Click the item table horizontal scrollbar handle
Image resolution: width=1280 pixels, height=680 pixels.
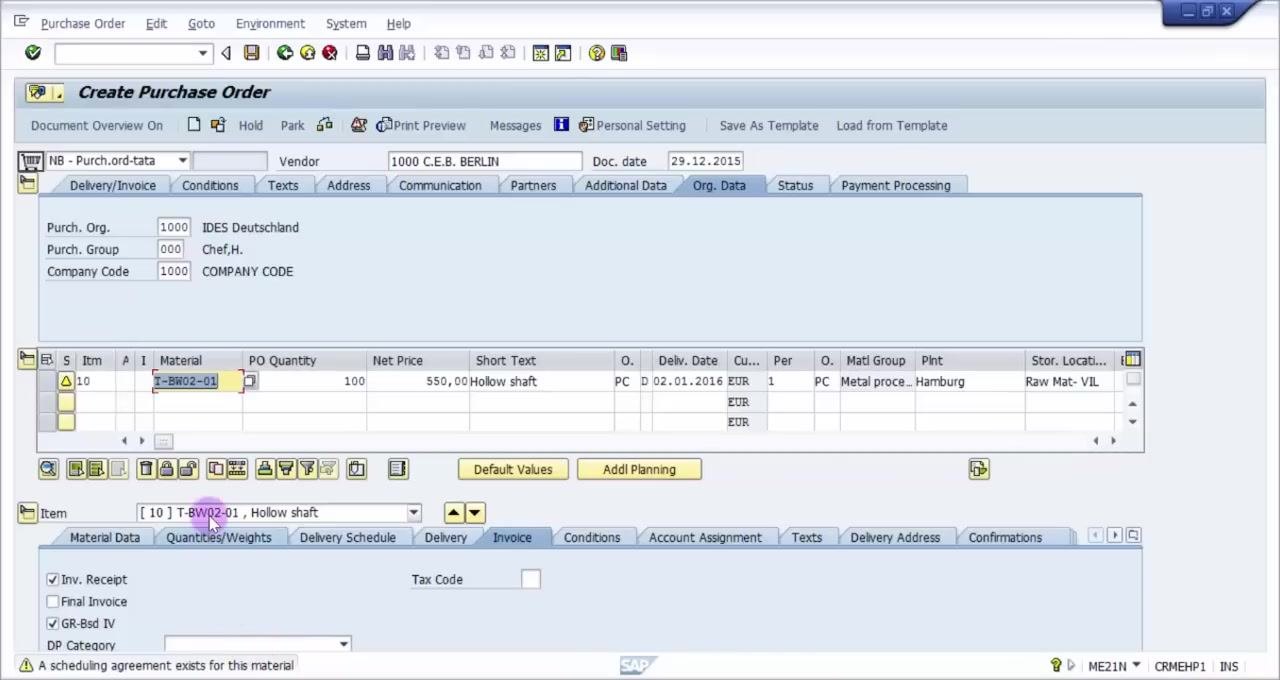tap(163, 441)
